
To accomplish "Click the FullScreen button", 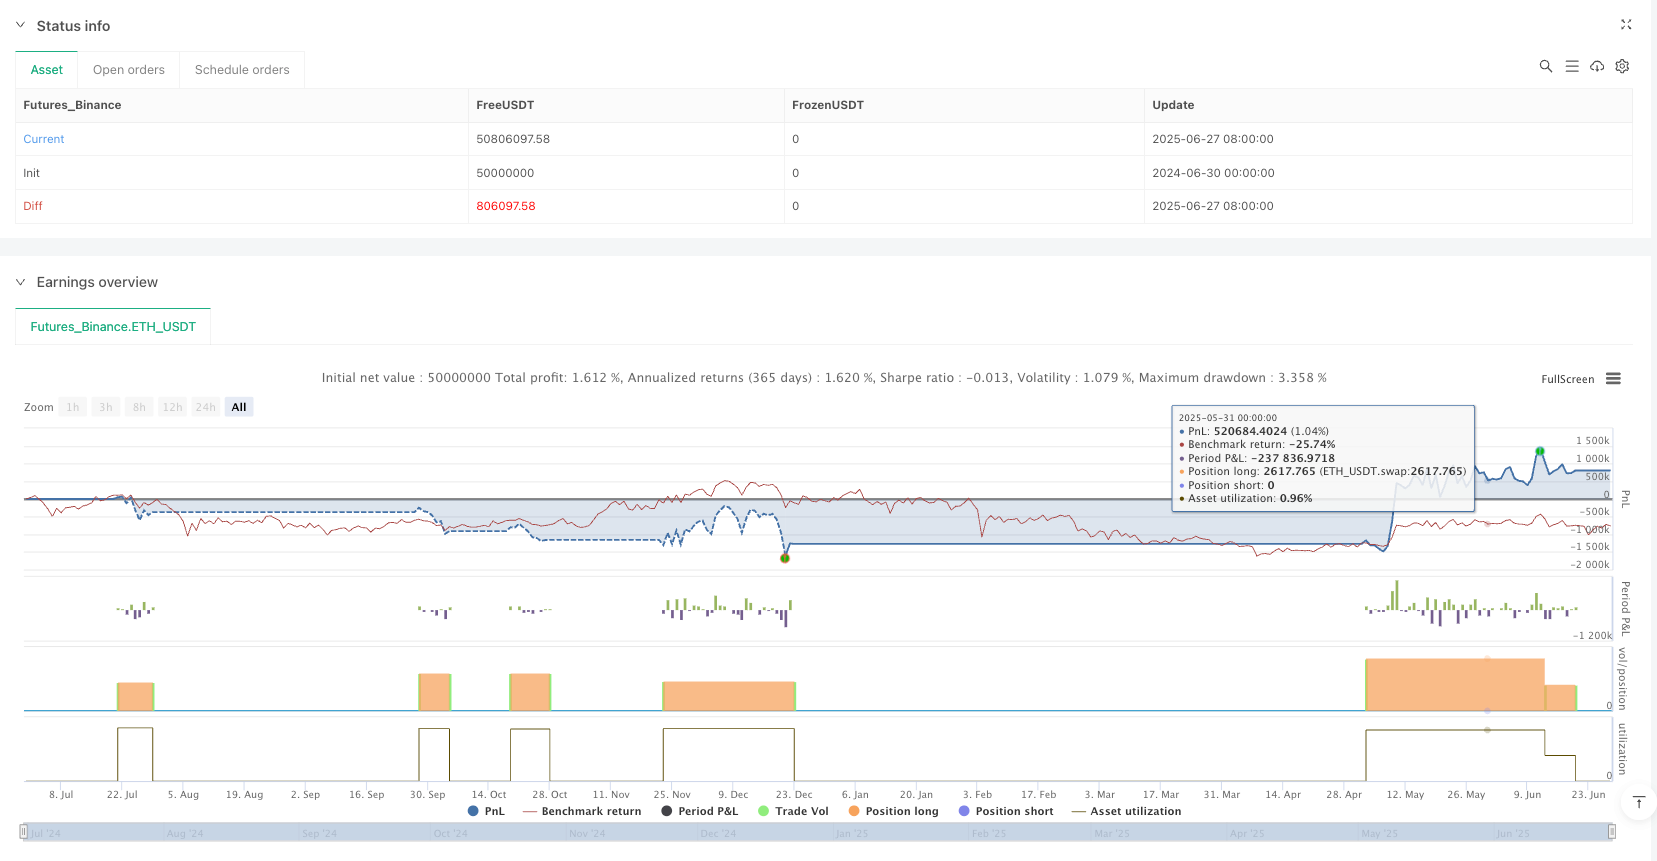I will coord(1567,379).
